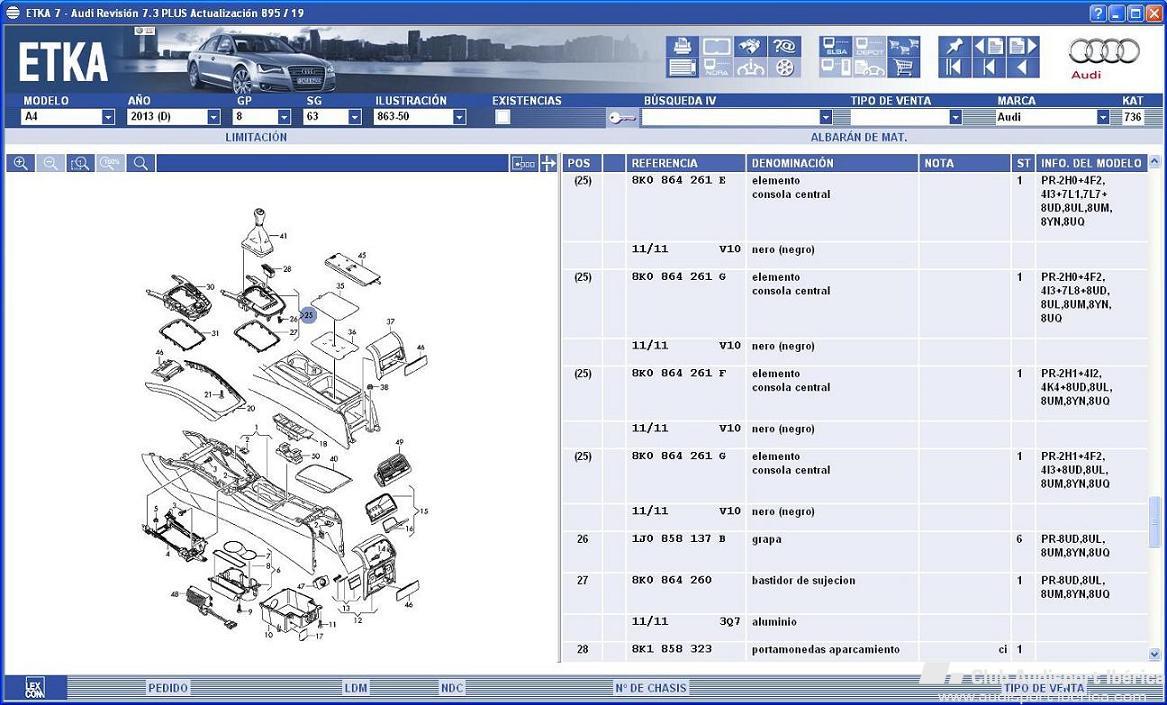Click the key icon next to Búsqueda IV
Image resolution: width=1167 pixels, height=705 pixels.
point(621,118)
